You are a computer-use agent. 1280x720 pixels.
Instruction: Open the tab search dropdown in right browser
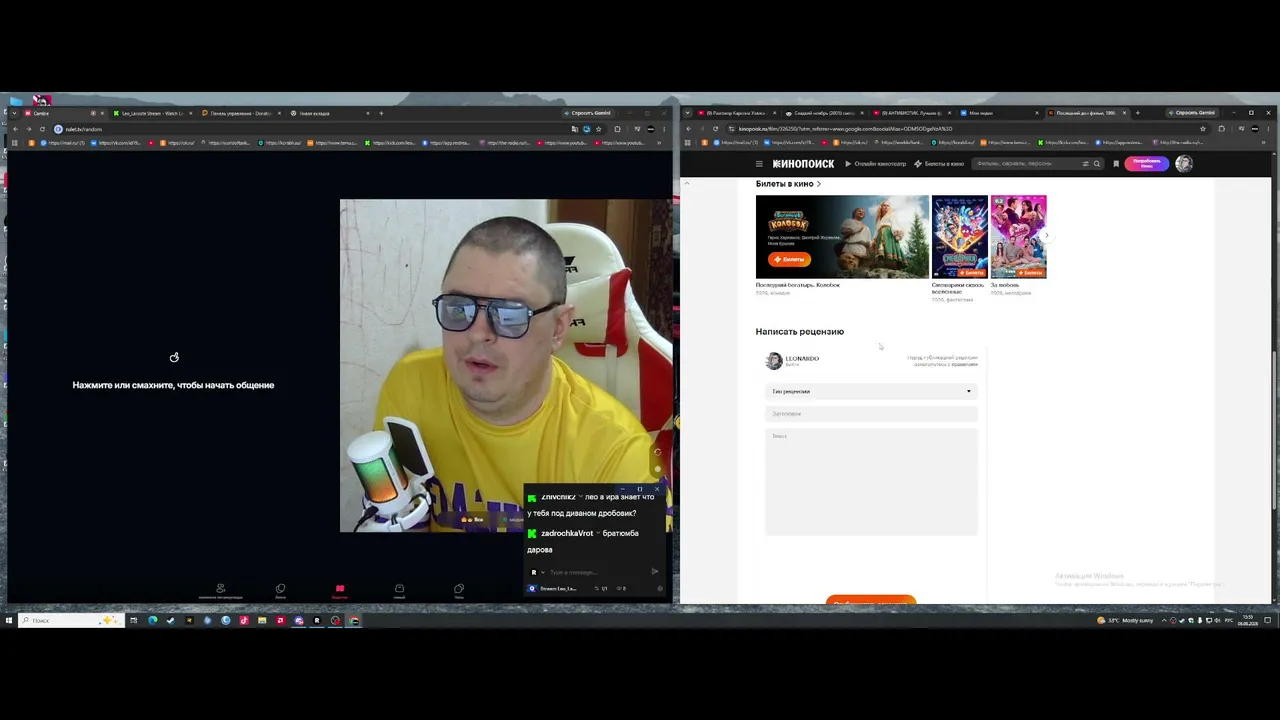pyautogui.click(x=687, y=113)
